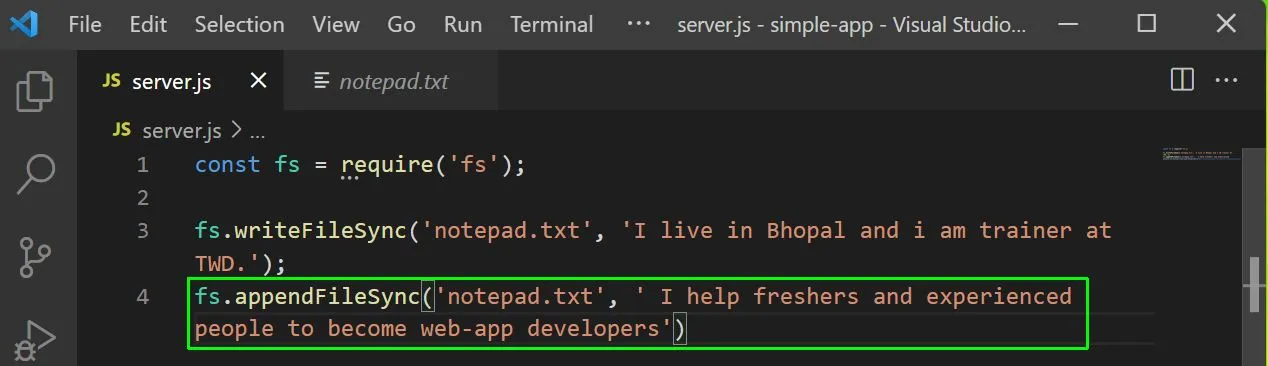This screenshot has width=1268, height=366.
Task: Open the File menu
Action: point(85,25)
